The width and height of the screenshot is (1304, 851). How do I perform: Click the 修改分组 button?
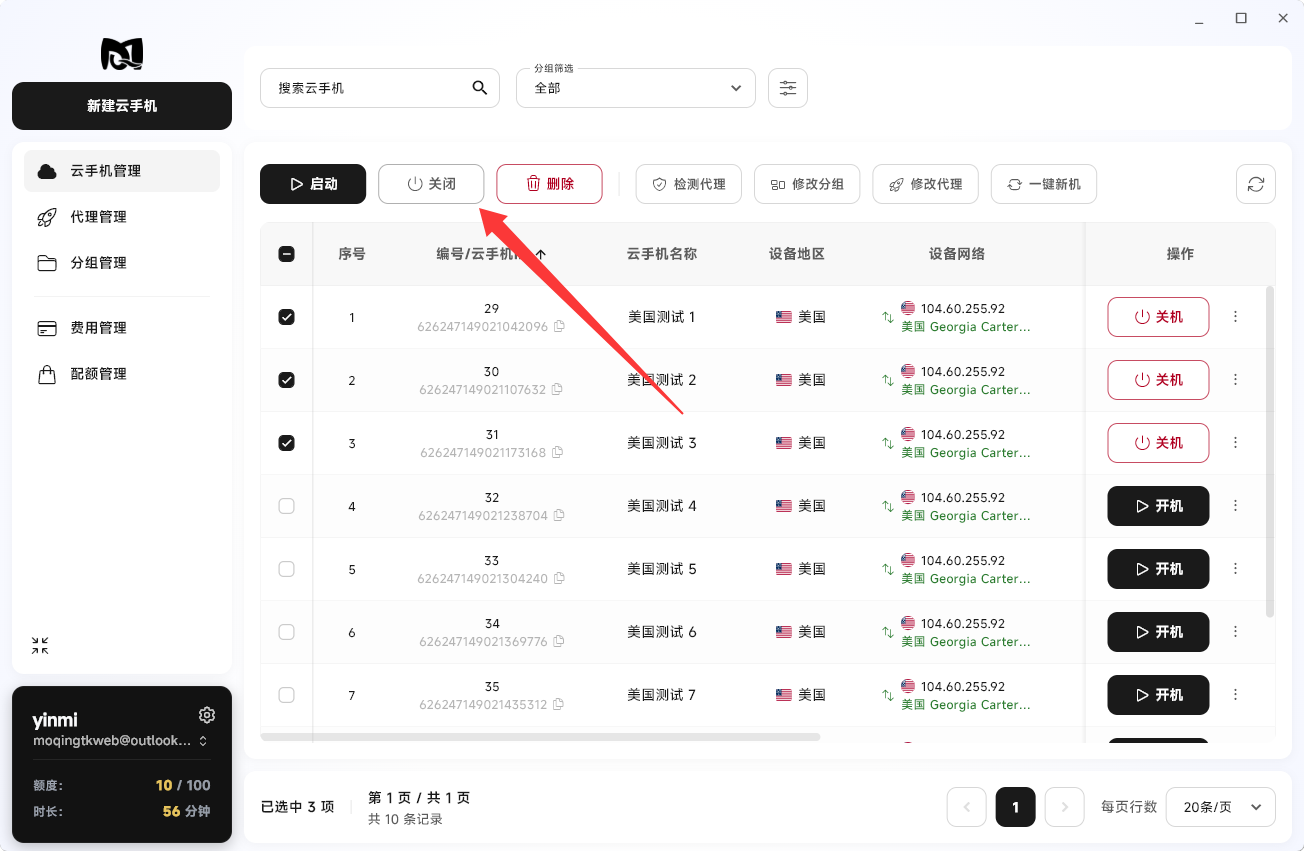click(x=807, y=184)
